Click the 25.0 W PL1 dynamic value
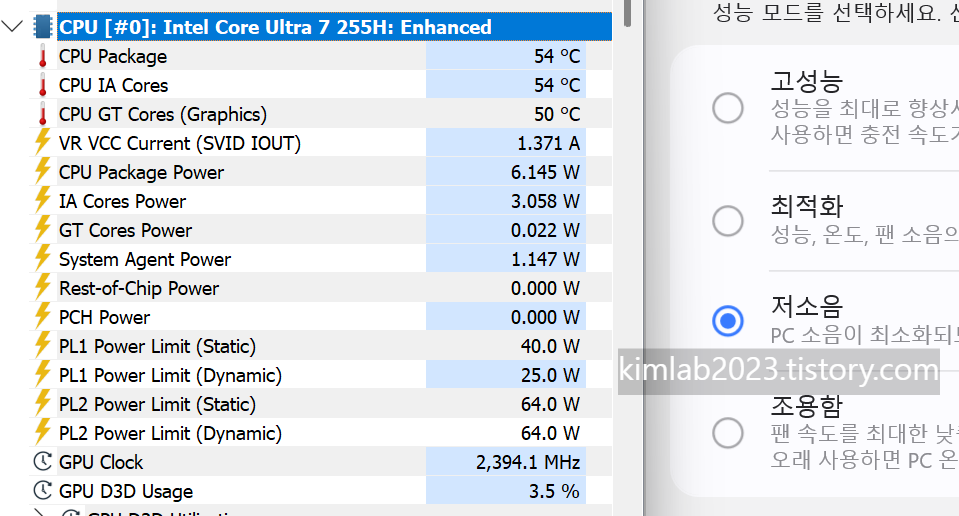 coord(550,375)
